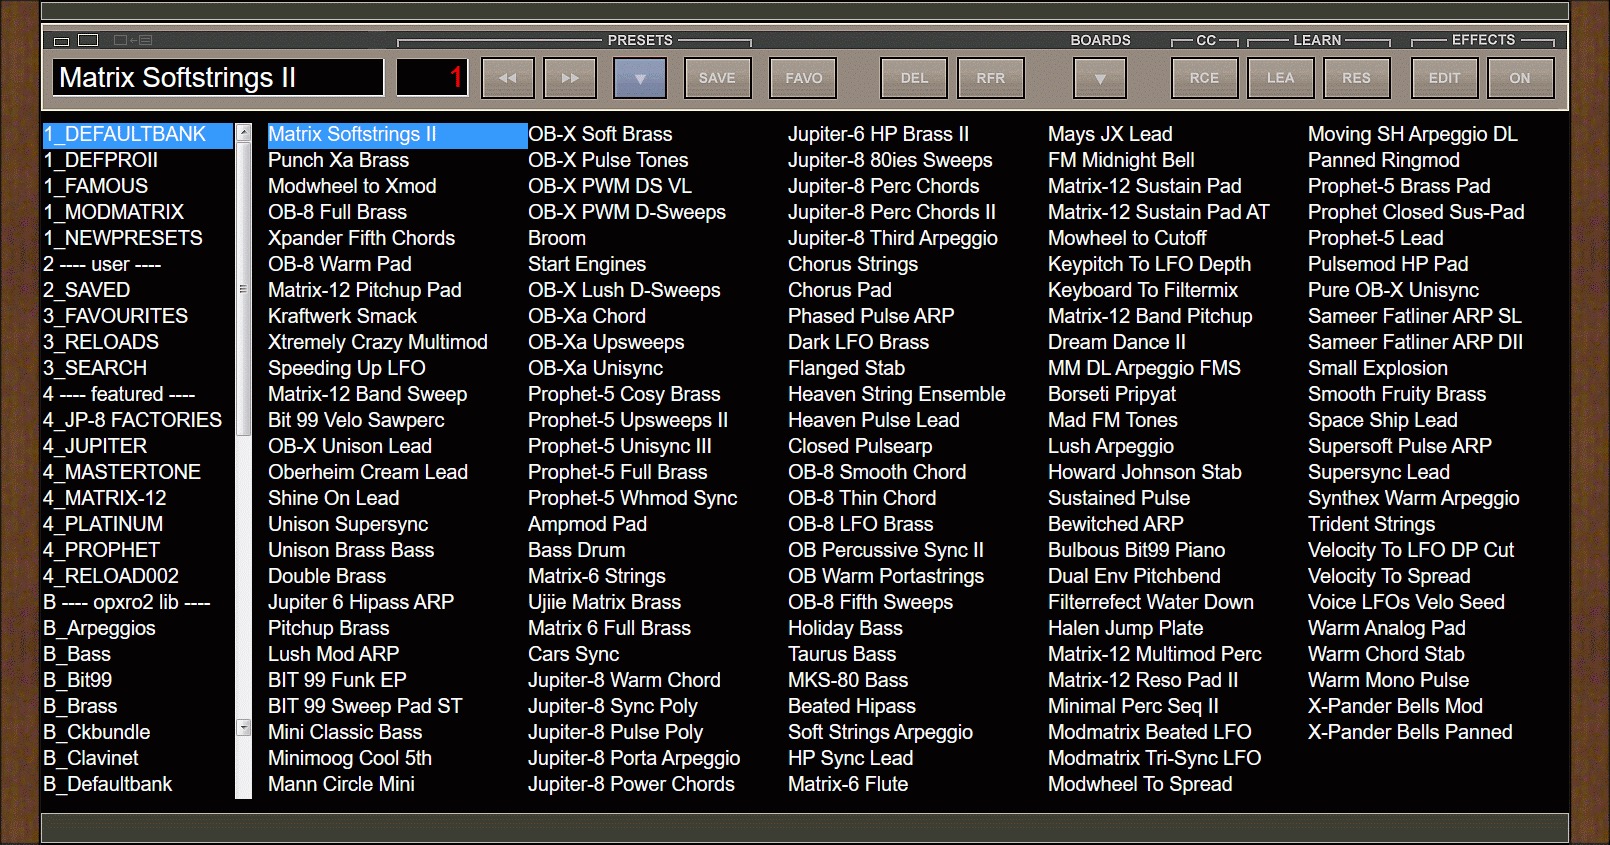
Task: Select the 4_PROPHET bank
Action: pos(102,550)
